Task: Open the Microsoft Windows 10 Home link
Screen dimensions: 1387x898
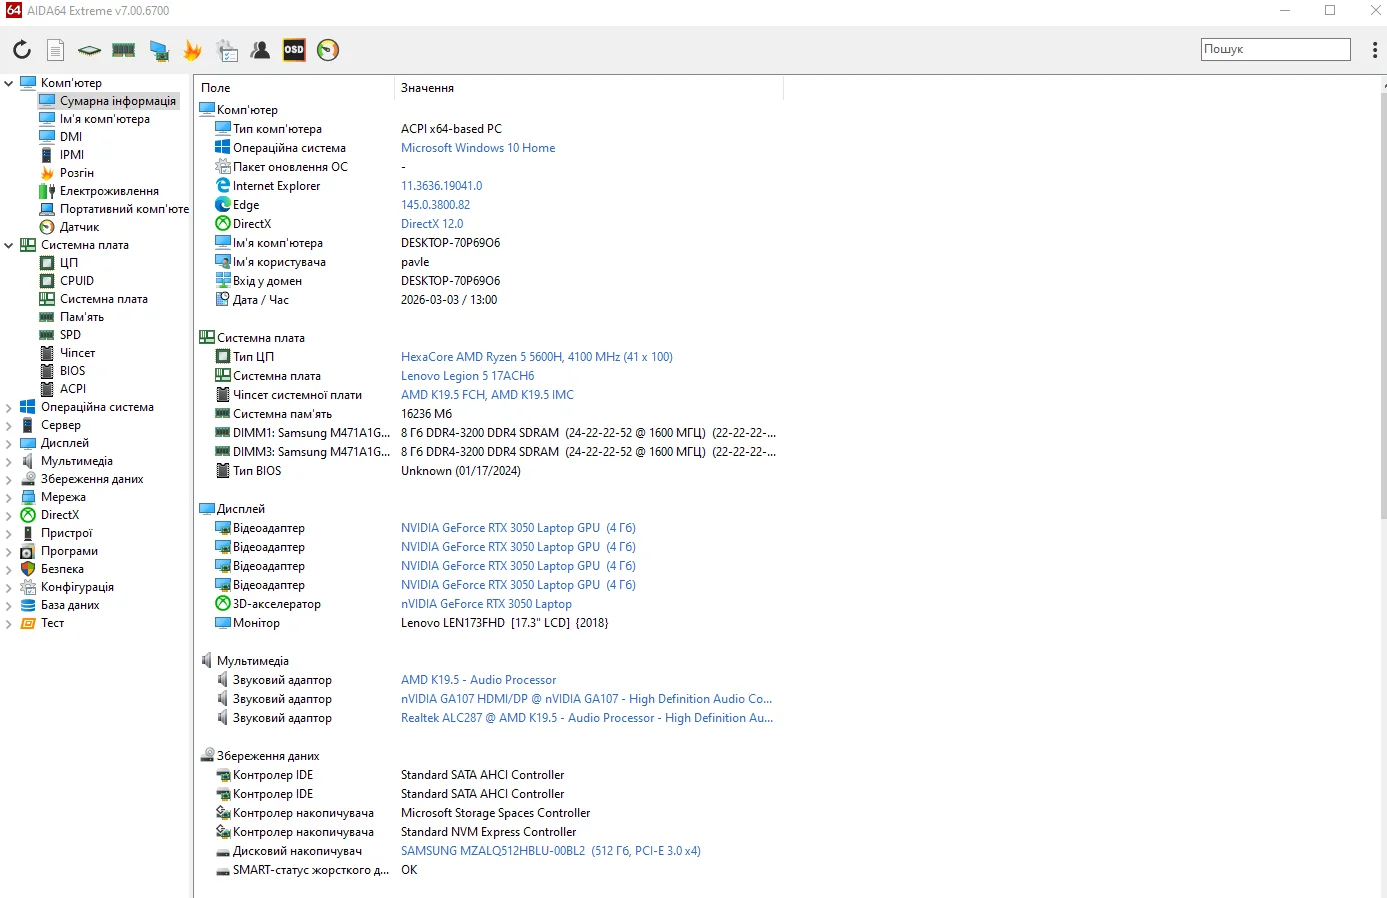Action: point(478,148)
